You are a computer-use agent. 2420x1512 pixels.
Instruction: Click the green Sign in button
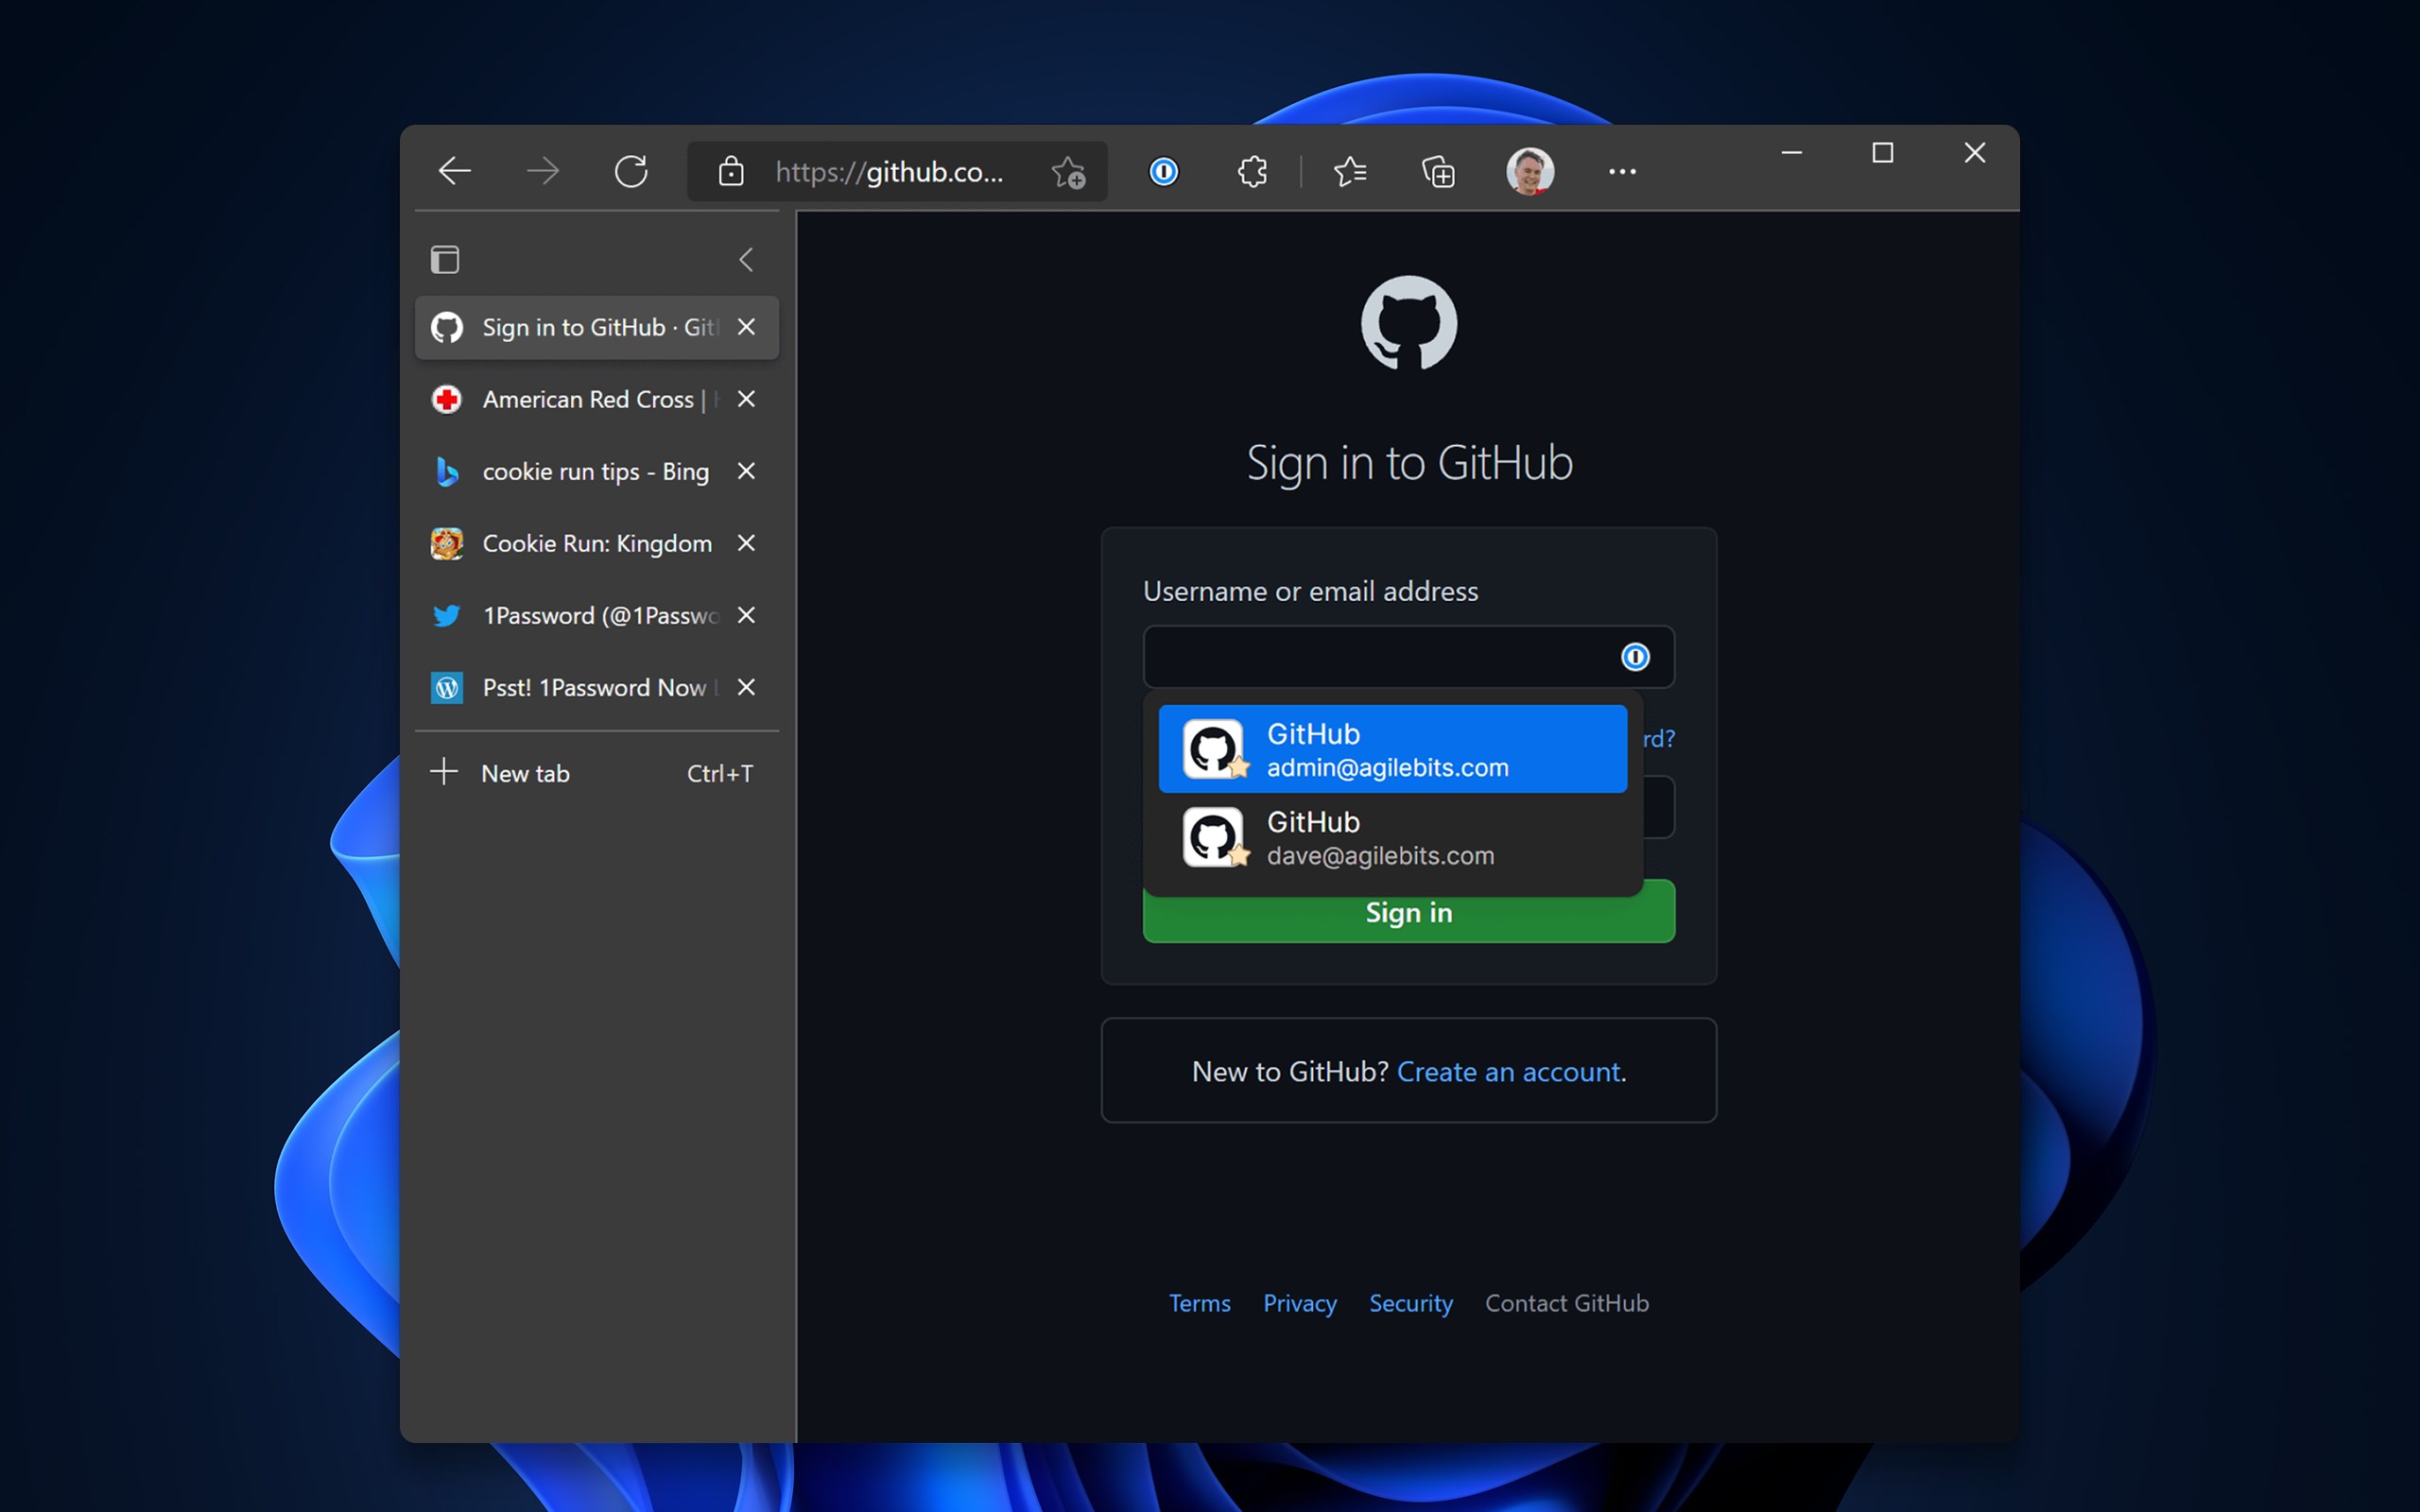1408,911
